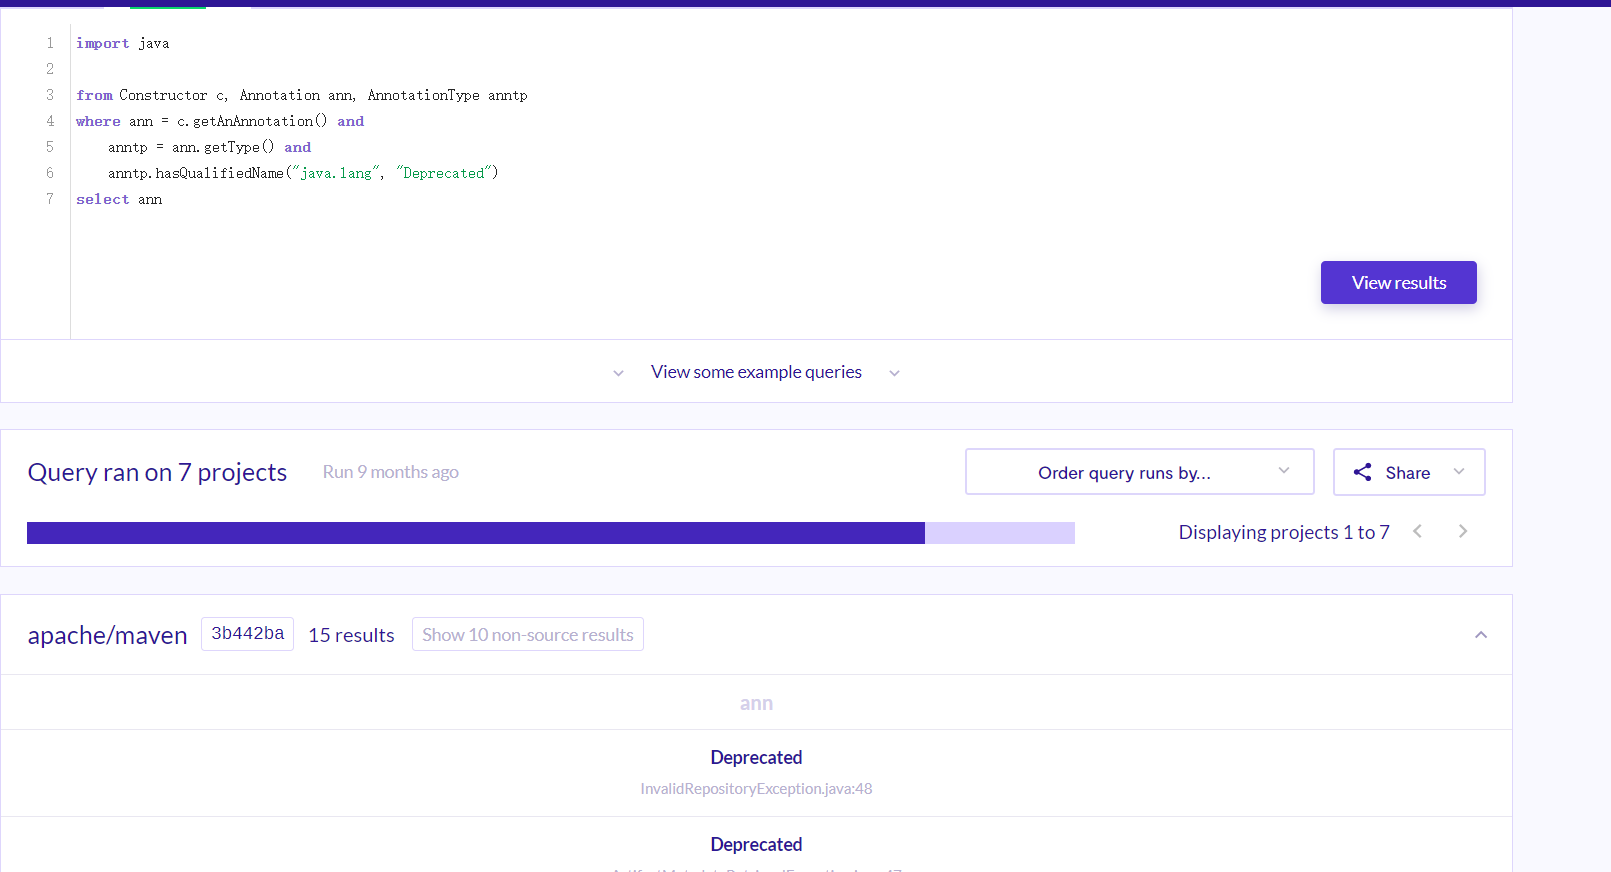The image size is (1611, 872).
Task: Go to next projects page arrow
Action: (1463, 531)
